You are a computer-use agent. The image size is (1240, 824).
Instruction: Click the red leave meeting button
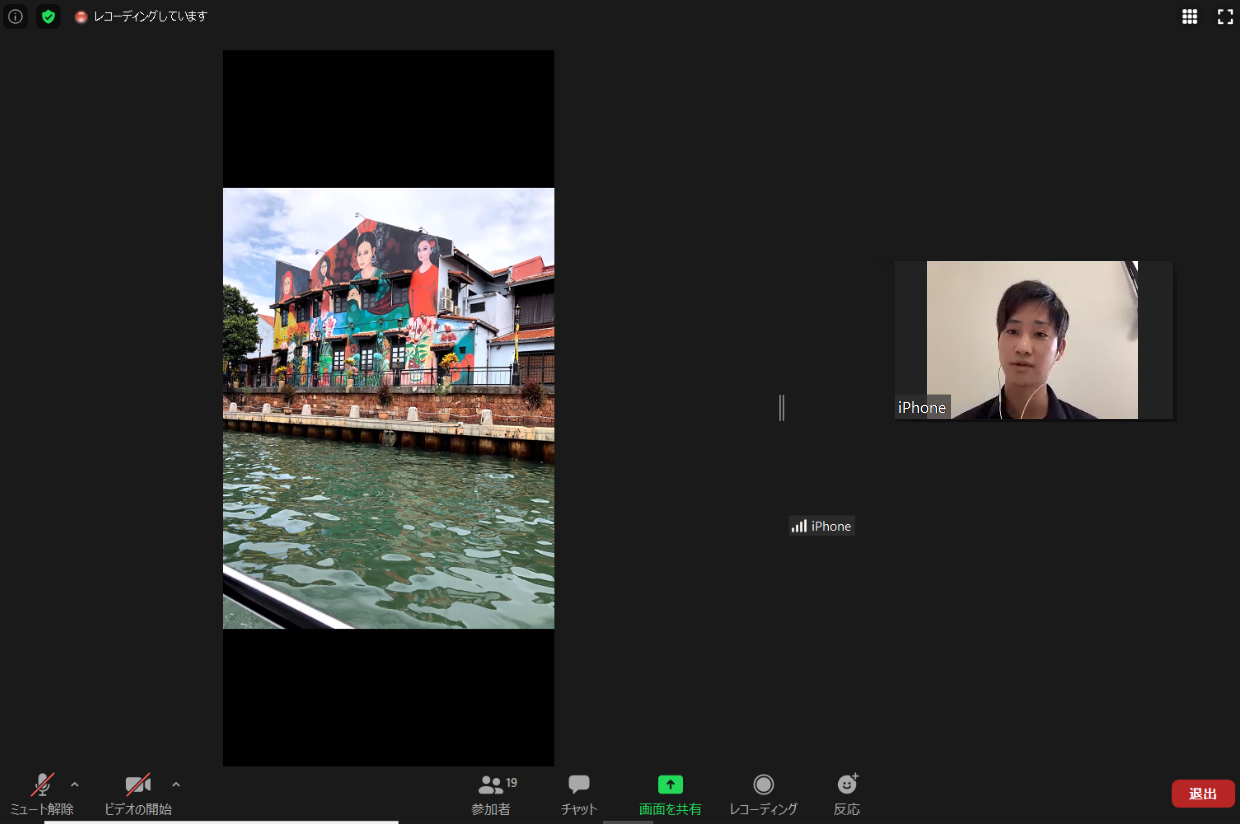(1203, 794)
